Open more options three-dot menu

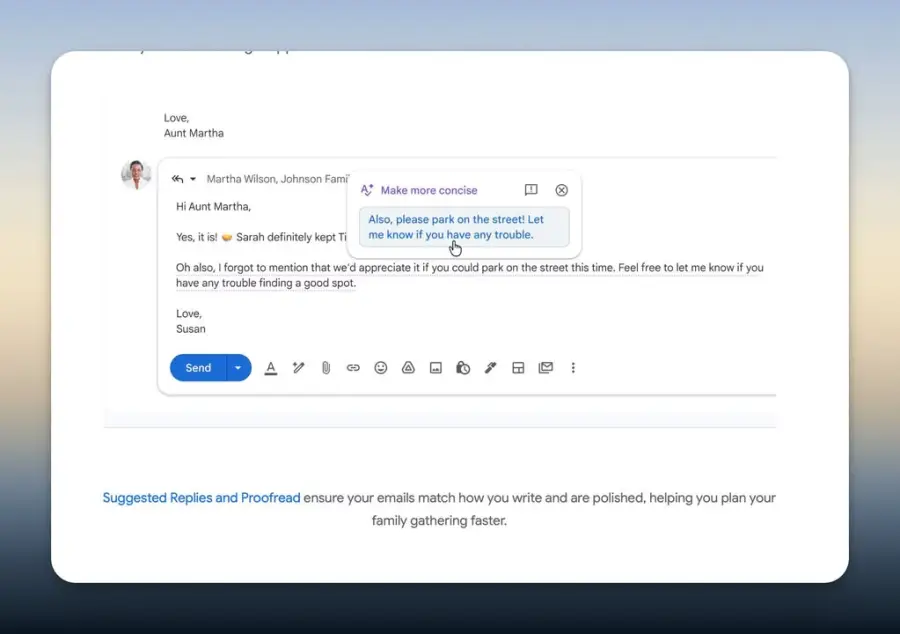point(573,368)
